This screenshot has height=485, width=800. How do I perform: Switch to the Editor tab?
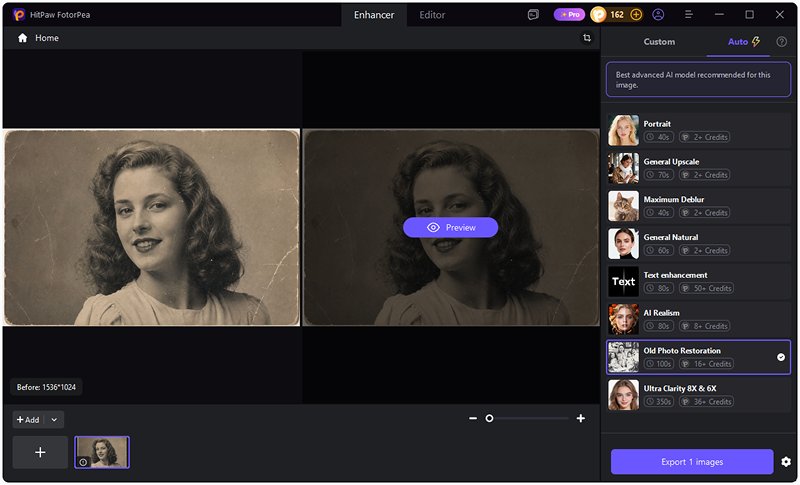pyautogui.click(x=432, y=15)
